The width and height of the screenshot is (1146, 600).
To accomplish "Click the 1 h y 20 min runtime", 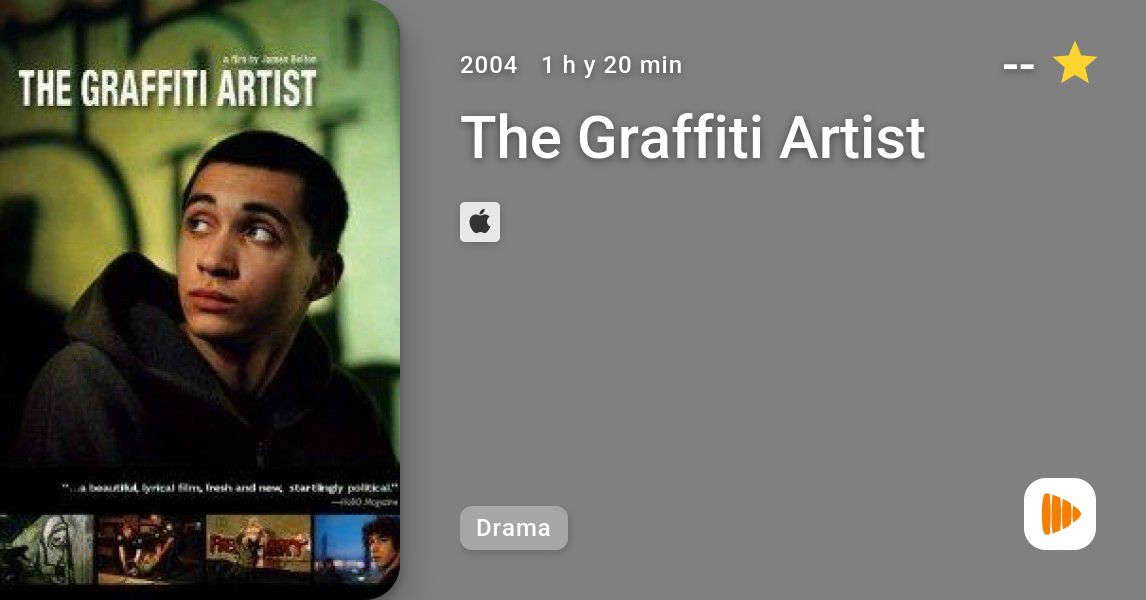I will tap(612, 65).
